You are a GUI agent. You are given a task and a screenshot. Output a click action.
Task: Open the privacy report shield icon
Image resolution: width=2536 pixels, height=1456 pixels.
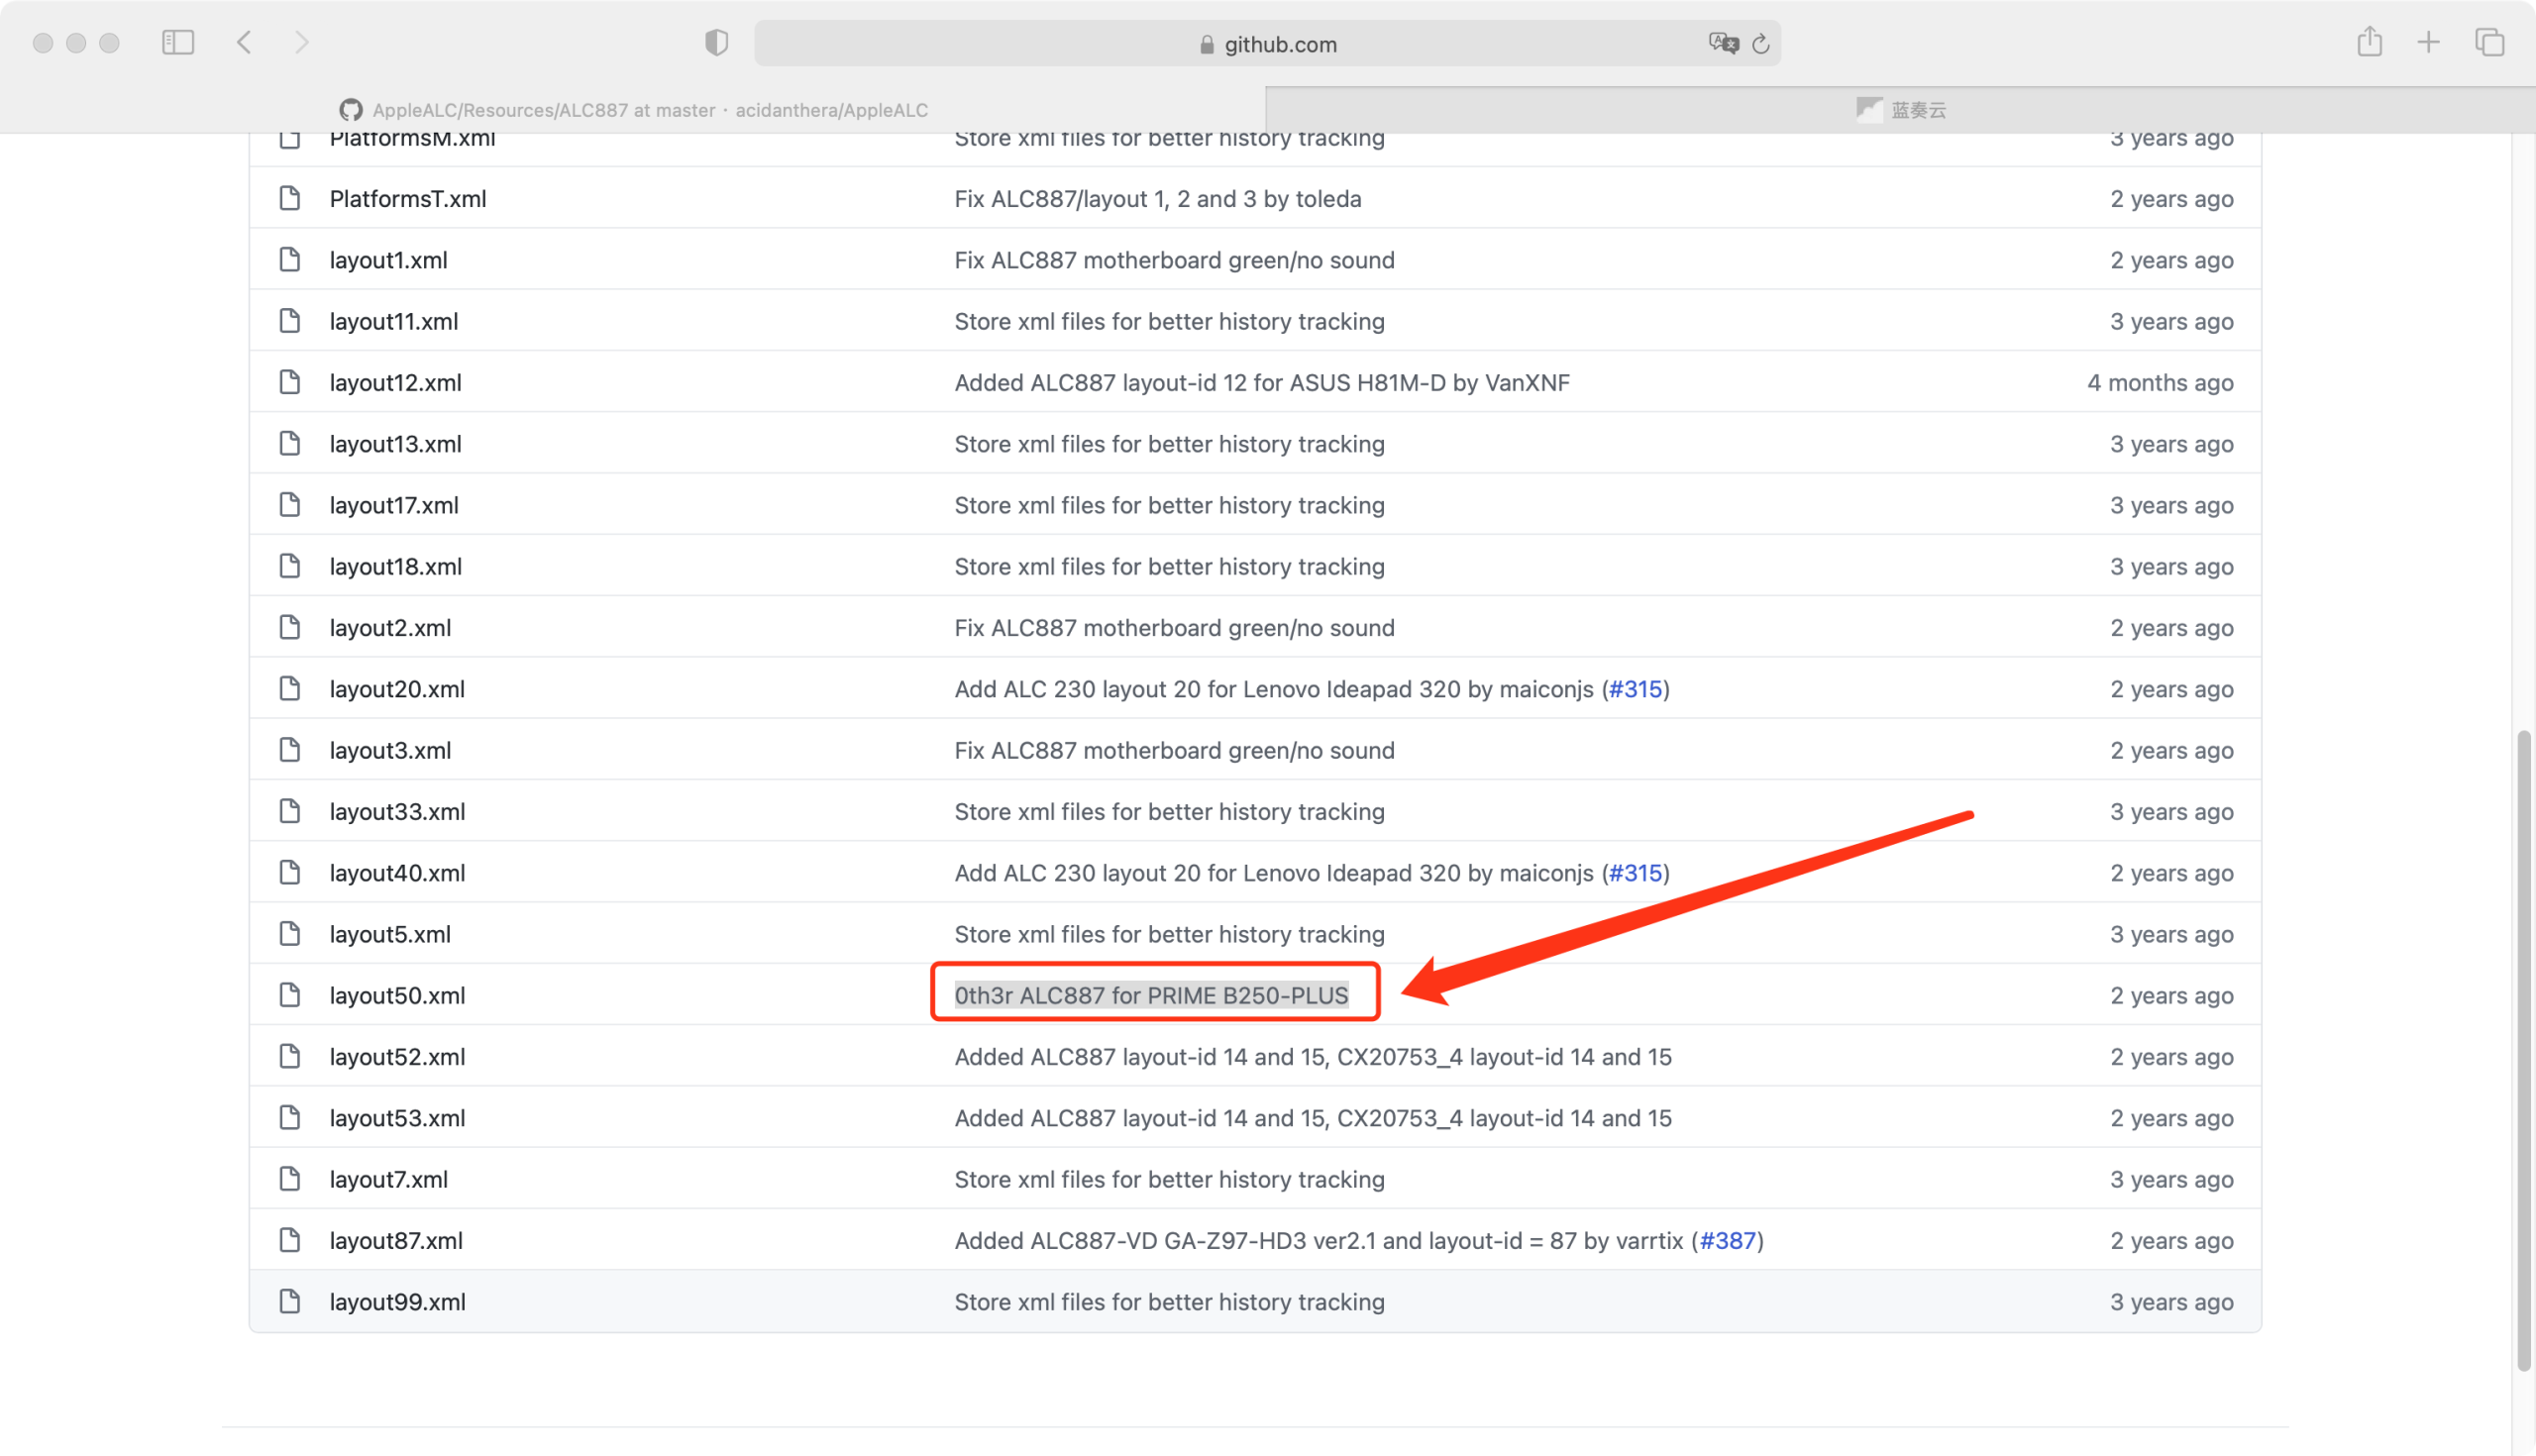(716, 42)
